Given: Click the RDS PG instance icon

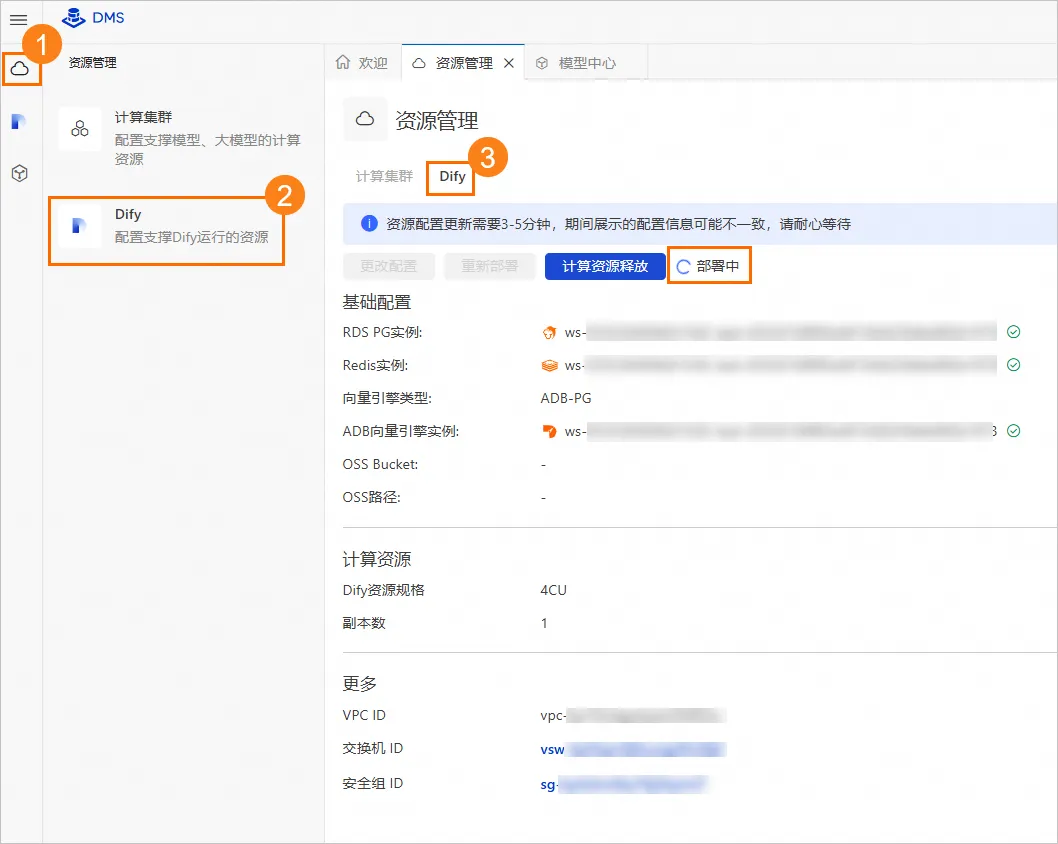Looking at the screenshot, I should click(x=549, y=332).
